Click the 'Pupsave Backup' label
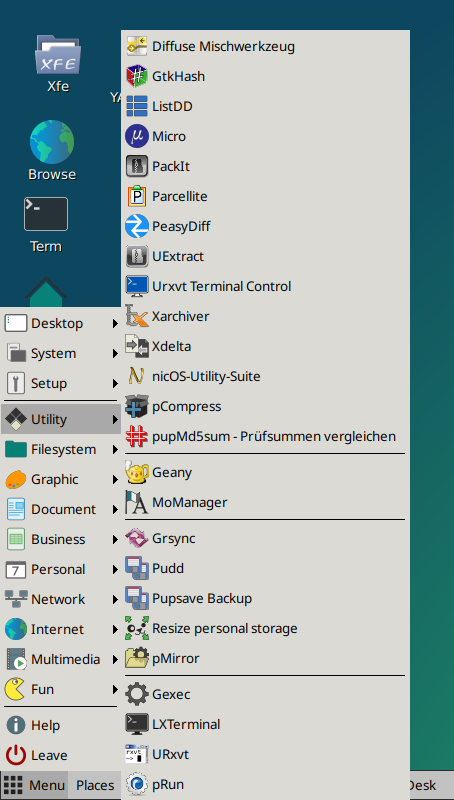Viewport: 454px width, 800px height. 202,598
